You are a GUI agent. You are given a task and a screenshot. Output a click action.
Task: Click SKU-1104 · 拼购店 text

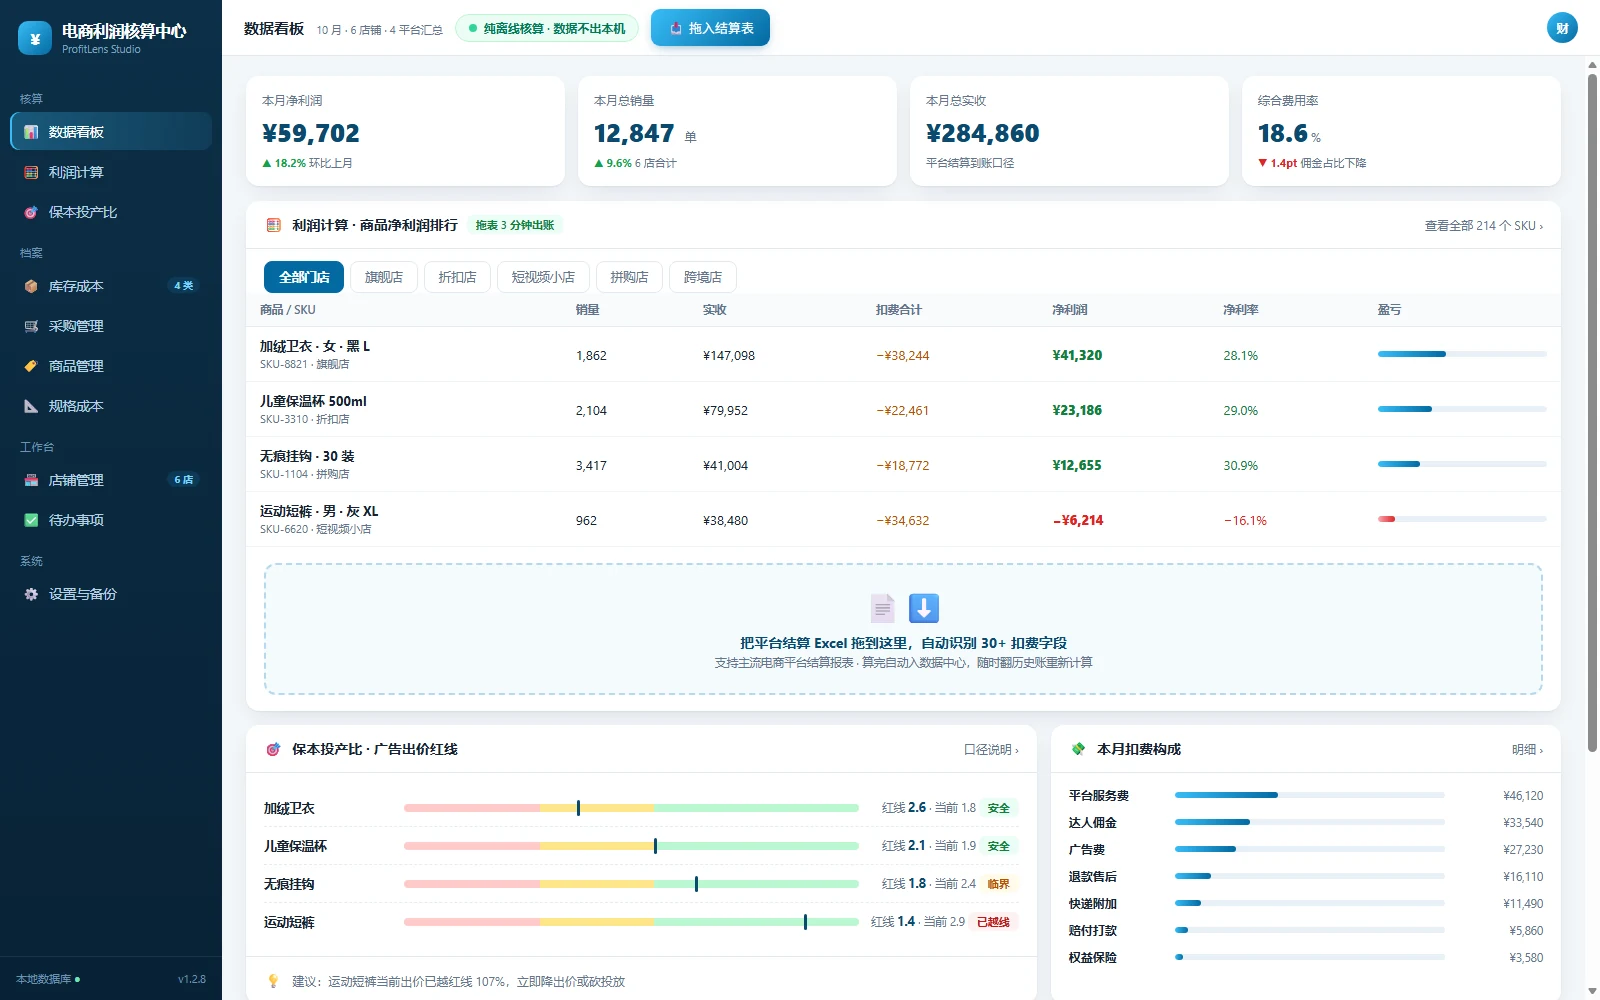pos(305,474)
